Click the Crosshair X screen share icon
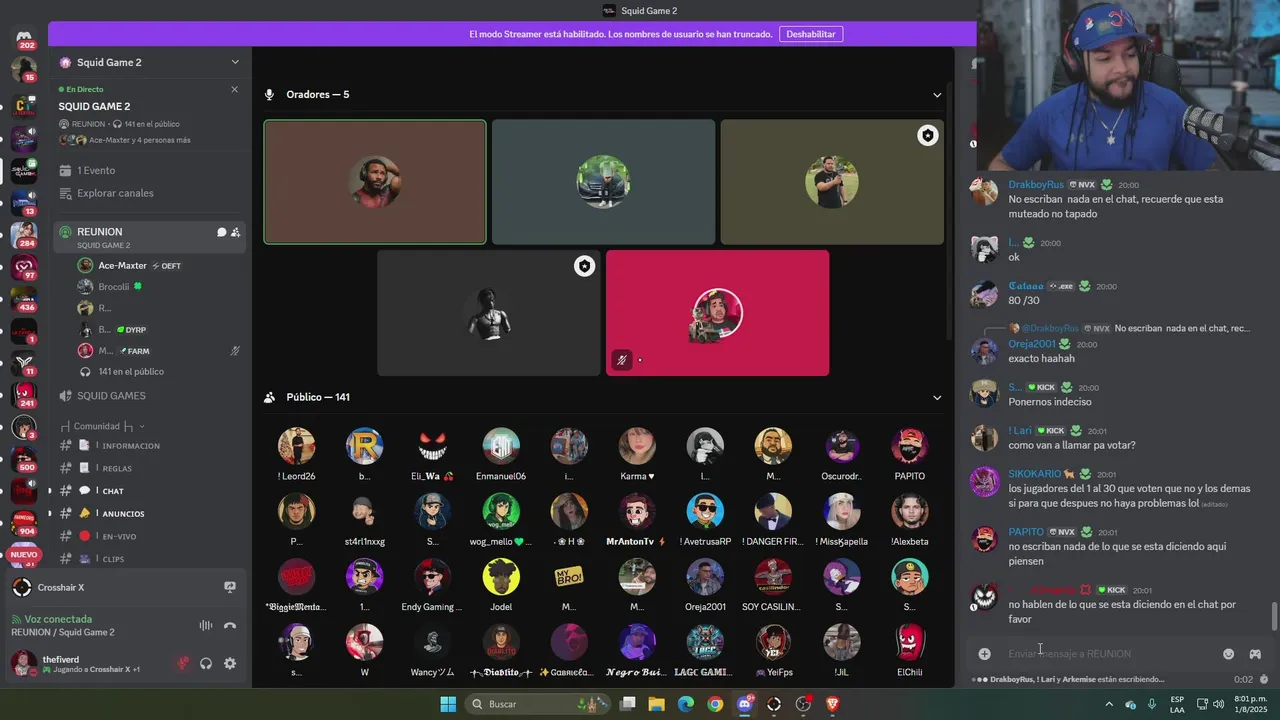Image resolution: width=1280 pixels, height=720 pixels. pyautogui.click(x=230, y=587)
